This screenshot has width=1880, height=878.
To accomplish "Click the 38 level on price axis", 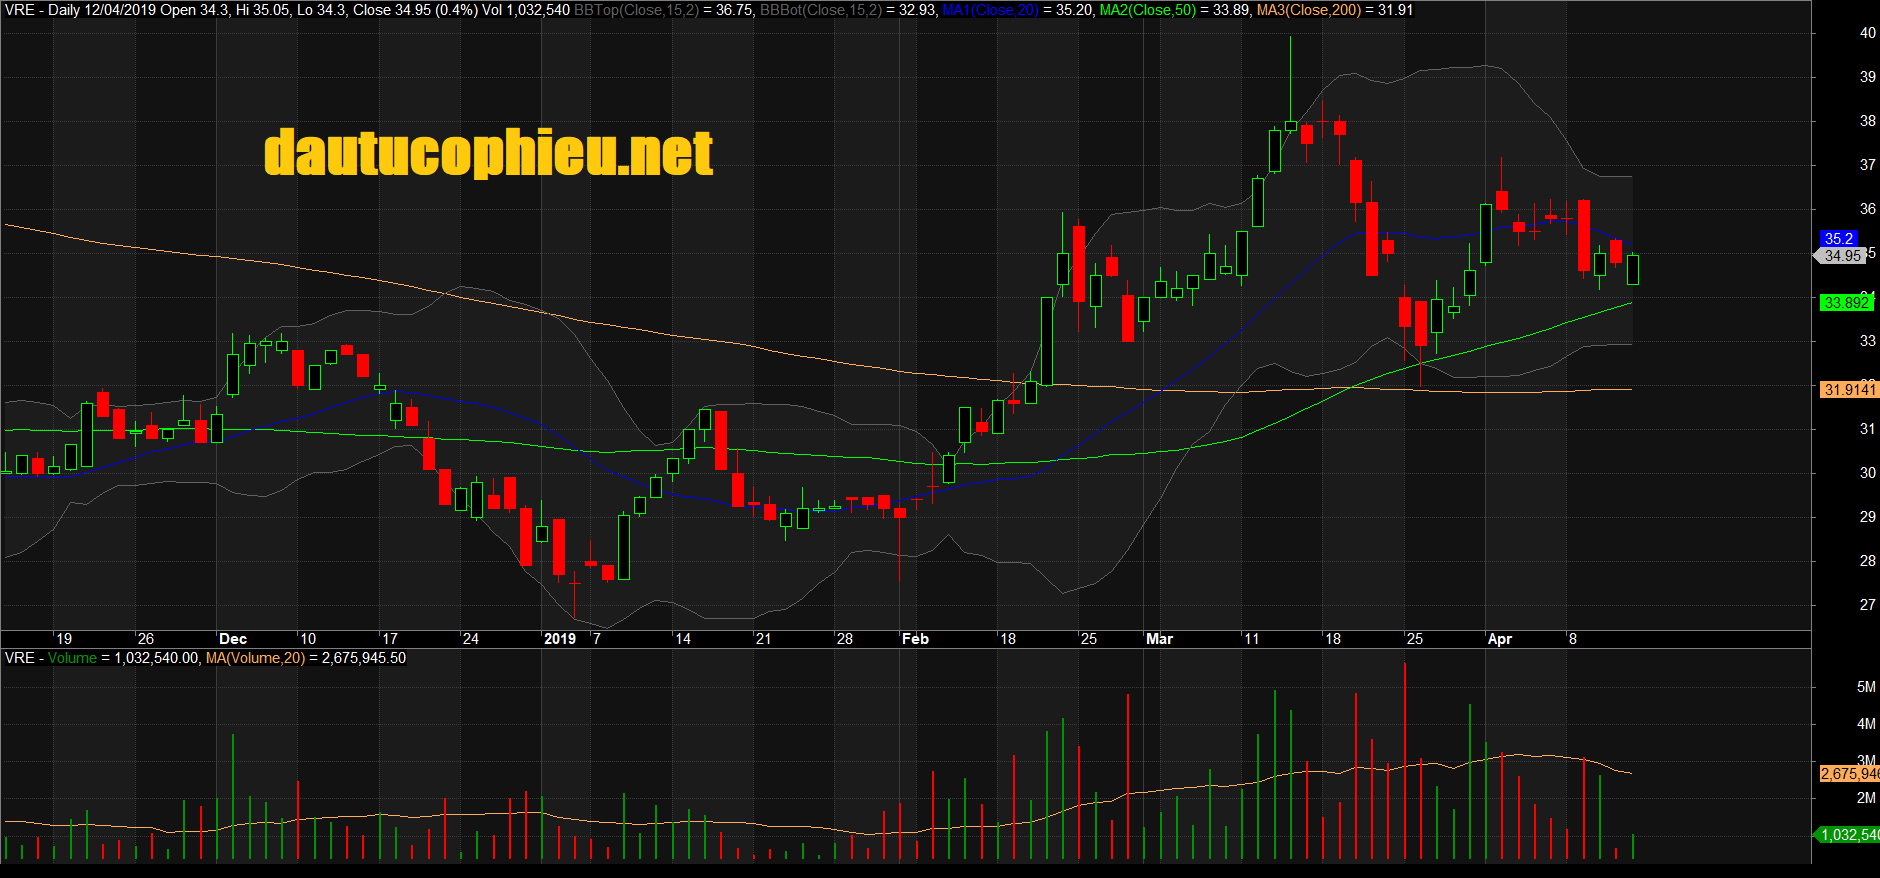I will point(1867,121).
